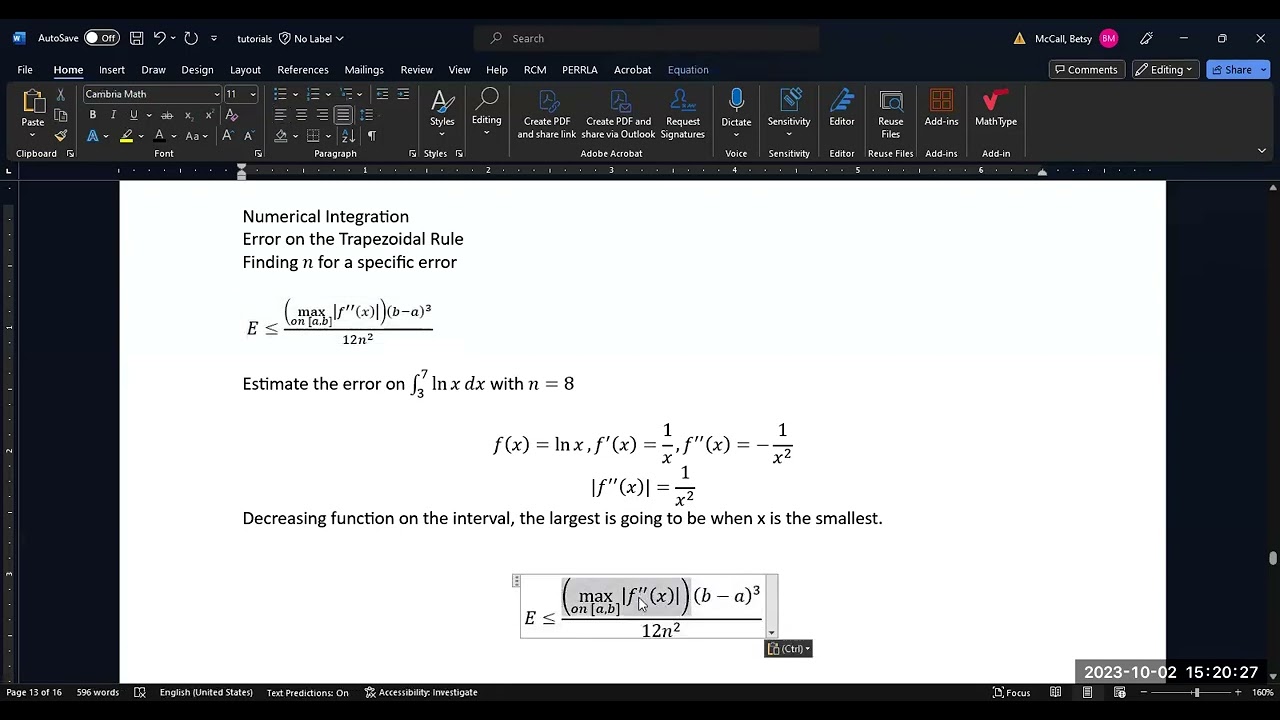Open the Equation tab

coord(688,70)
